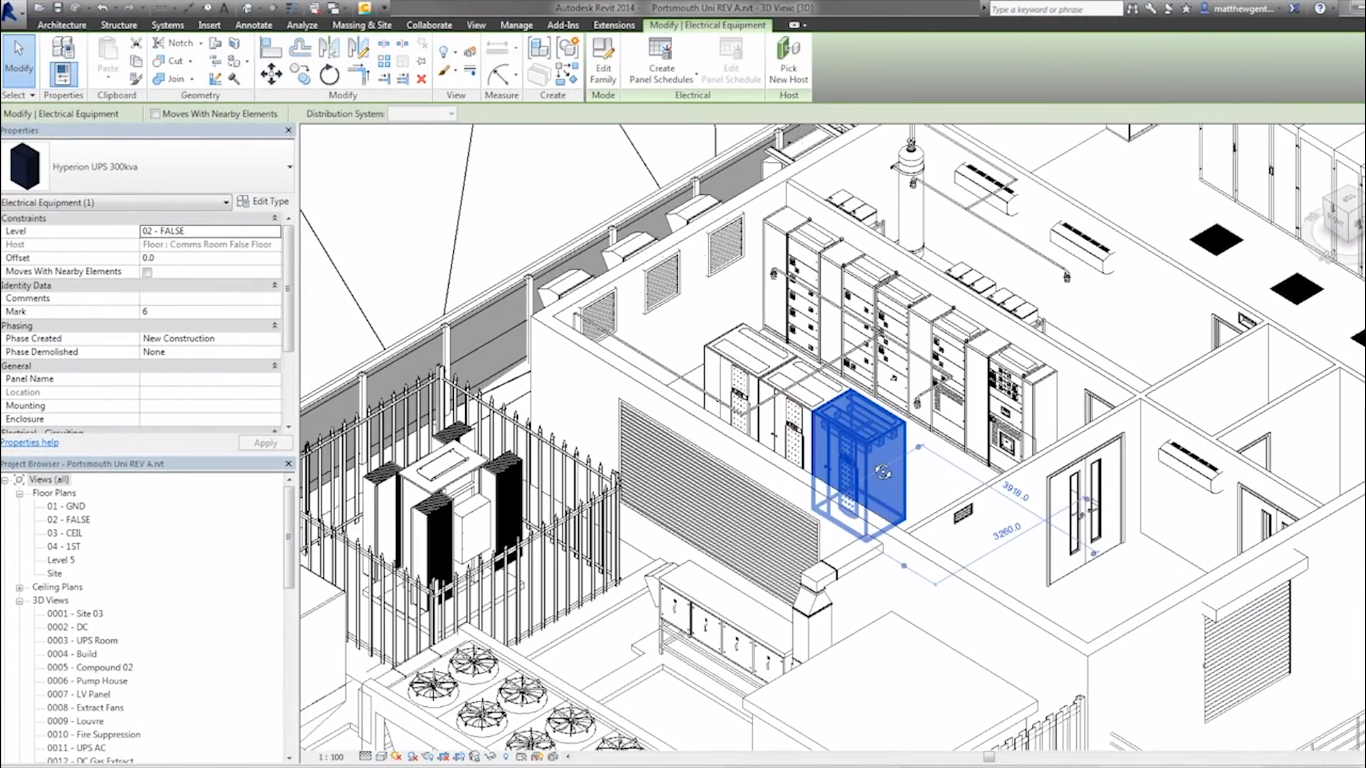
Task: Select the Modify arrow tool
Action: click(x=18, y=60)
